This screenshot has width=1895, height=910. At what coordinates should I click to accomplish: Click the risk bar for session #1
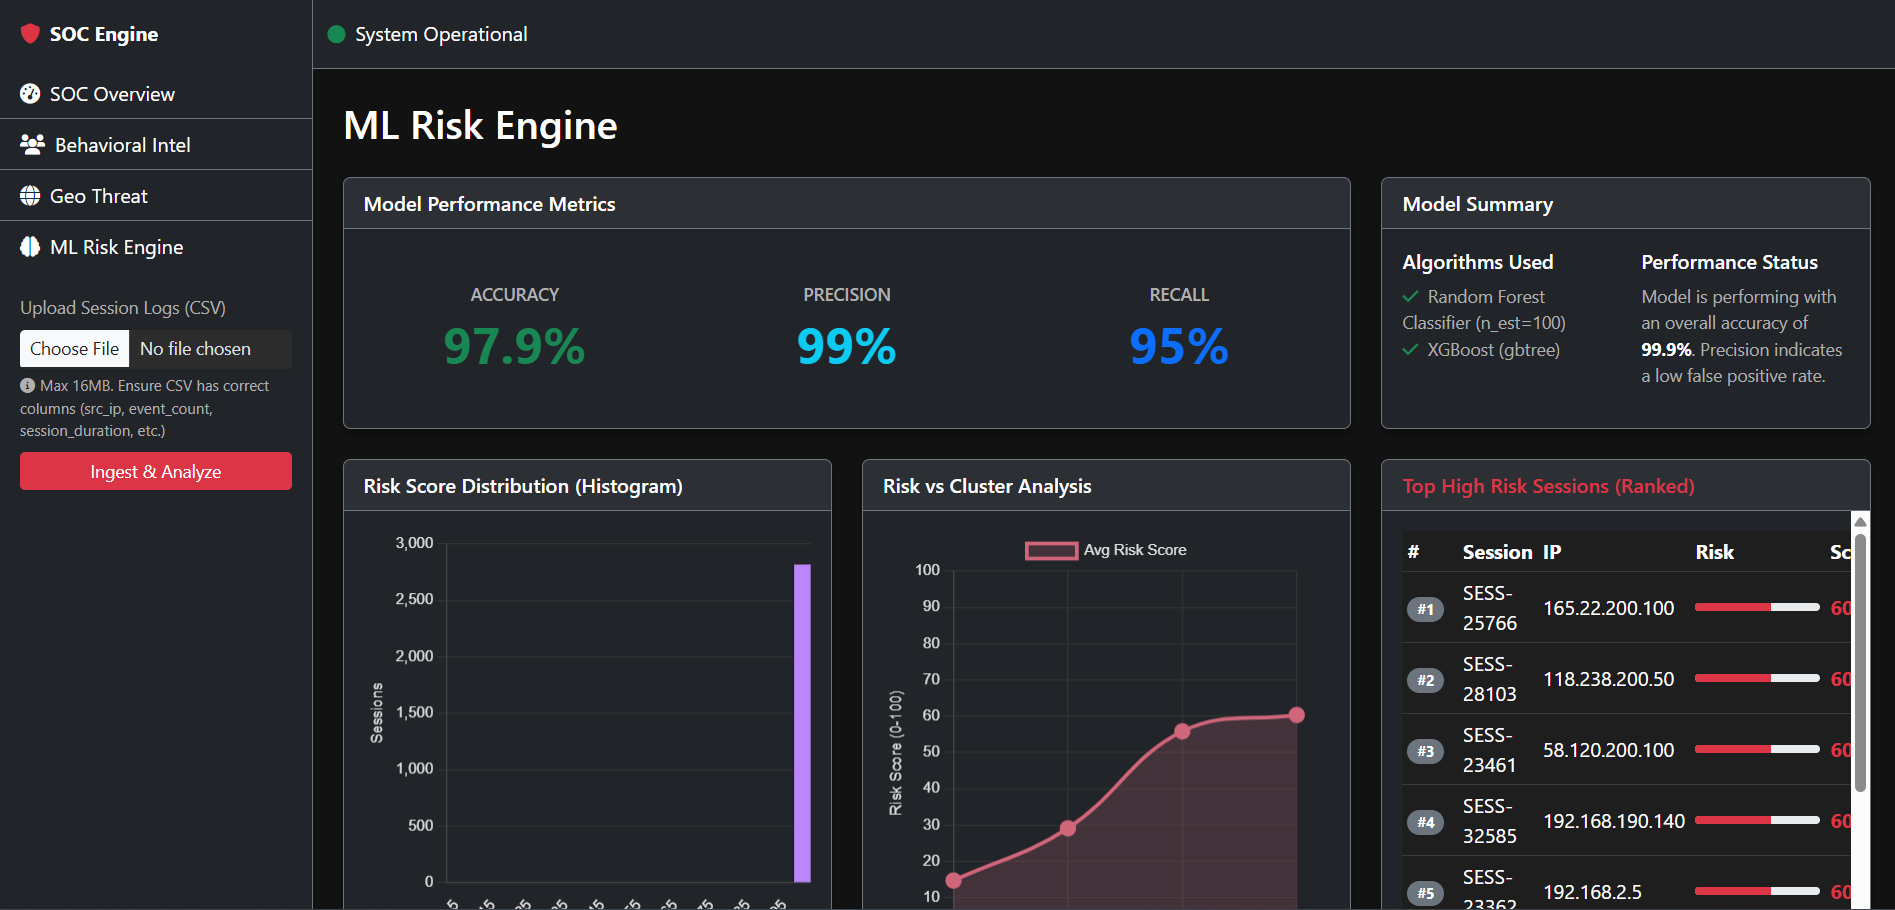(x=1757, y=607)
